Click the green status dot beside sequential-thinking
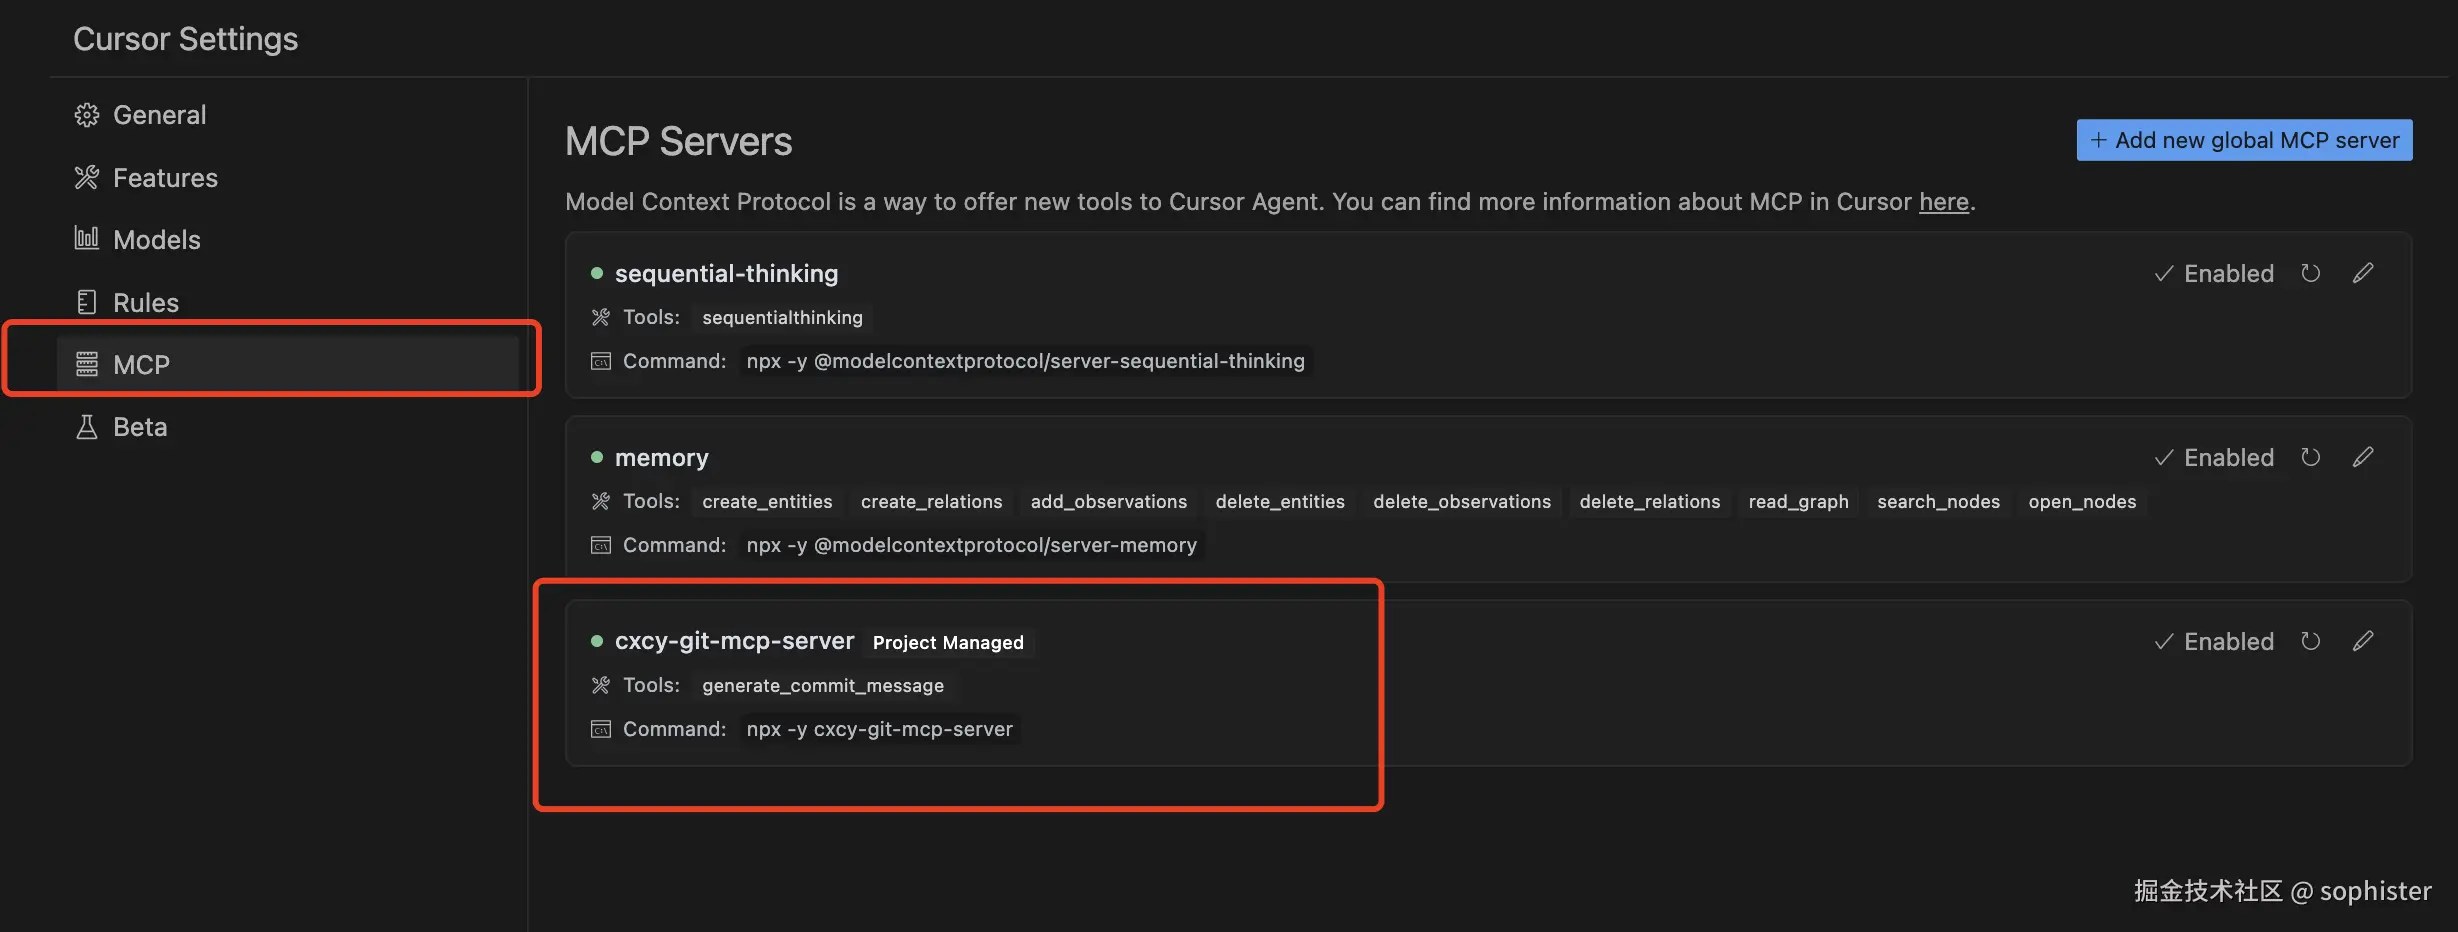 pos(597,273)
